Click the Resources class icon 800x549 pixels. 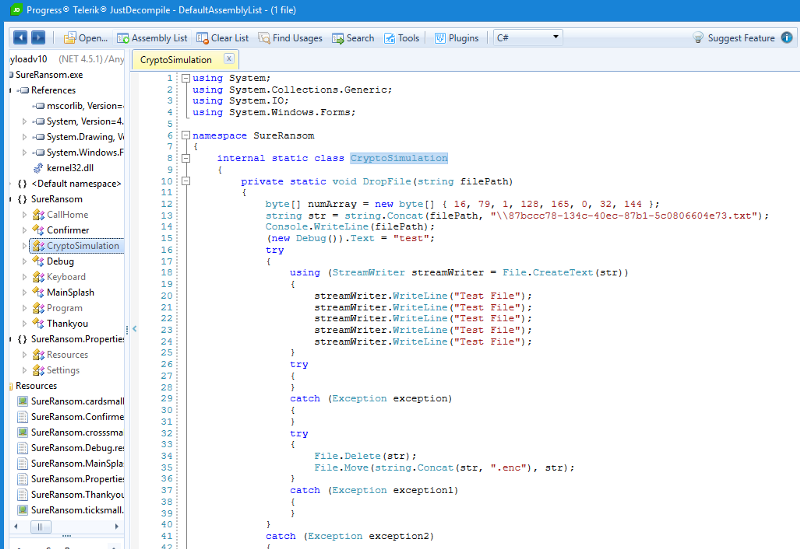tap(38, 355)
